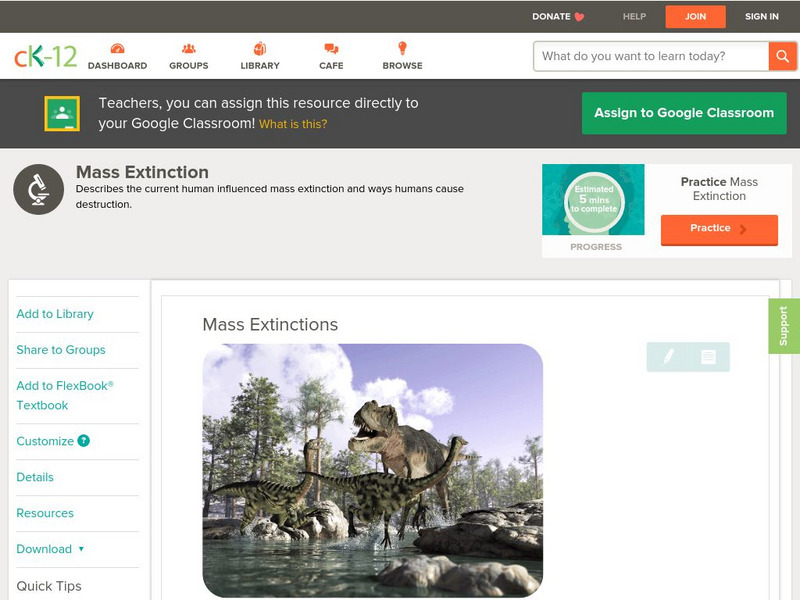Open the Dashboard gauge icon

pyautogui.click(x=117, y=48)
